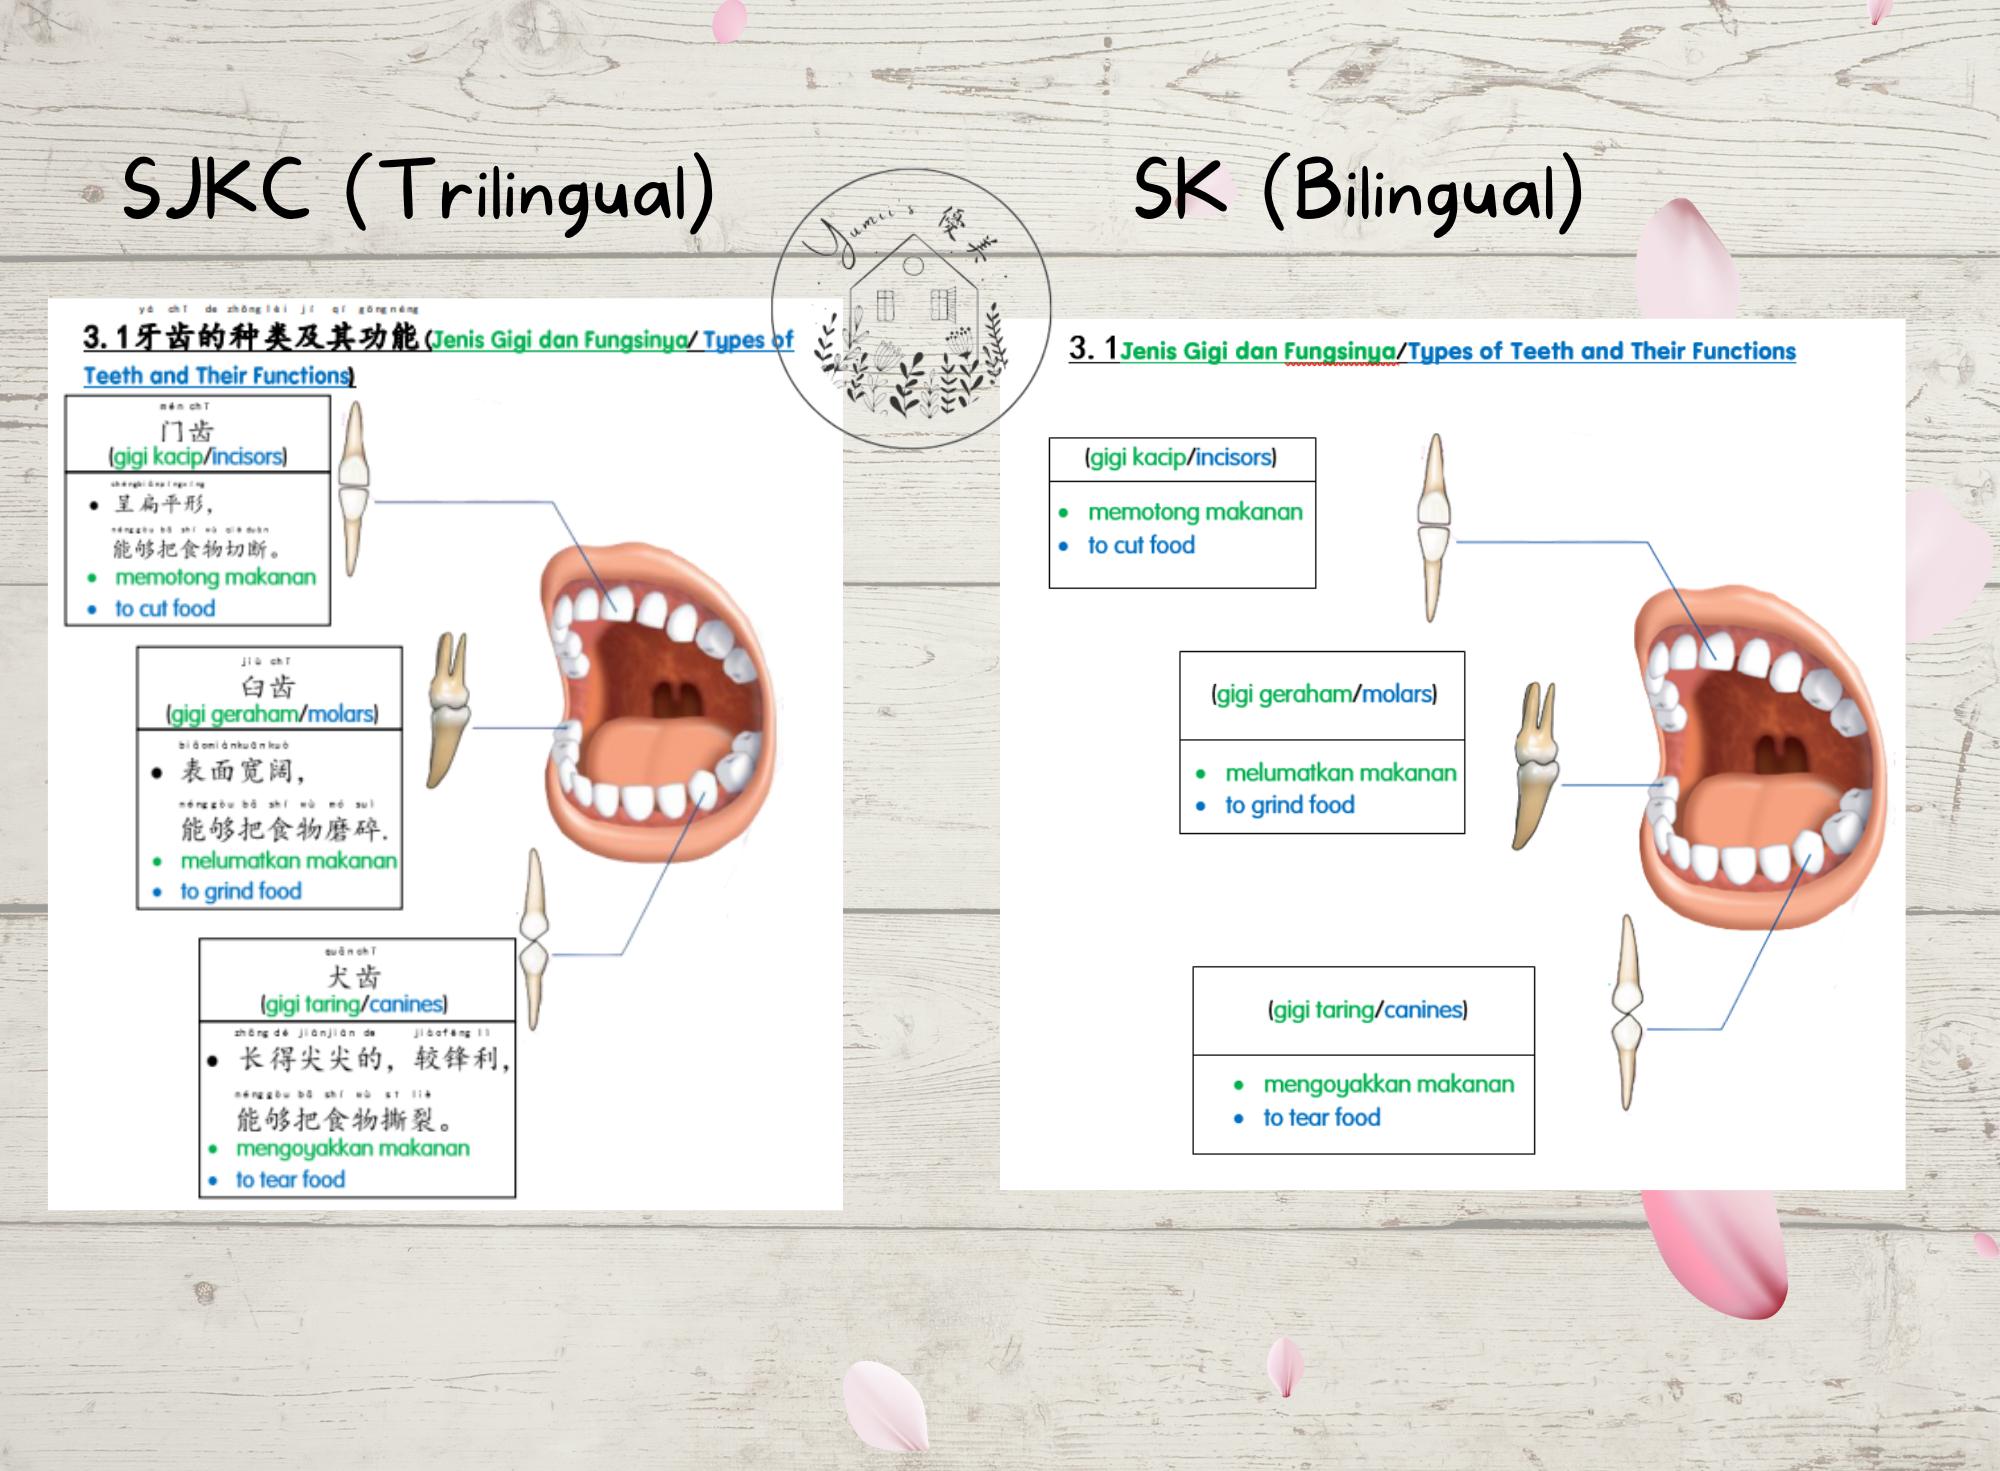Click the 'Types of Teeth and Their Functions' link in SK sheet
This screenshot has height=1471, width=2000.
(x=1602, y=351)
